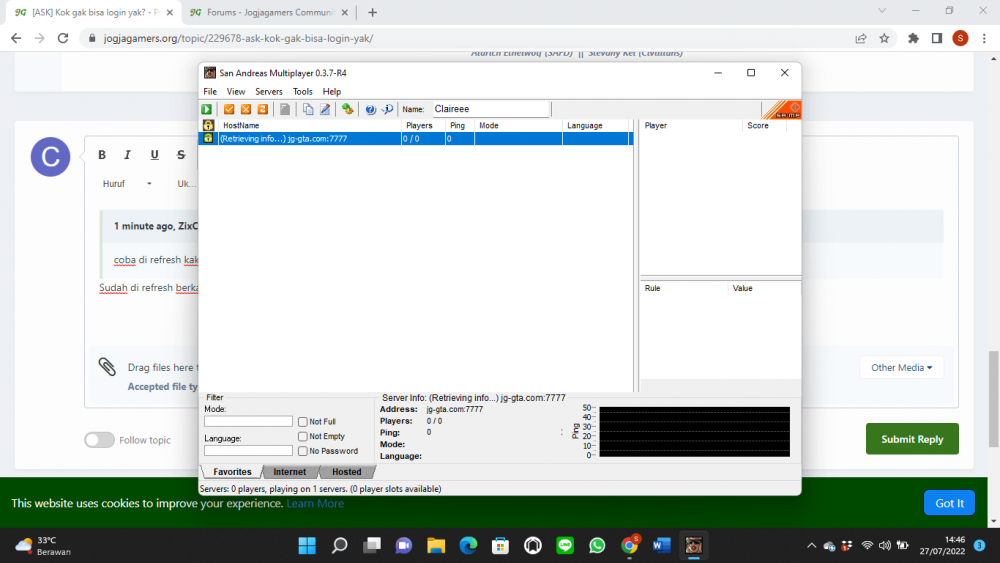1000x563 pixels.
Task: Click the blue Help question mark icon
Action: pyautogui.click(x=371, y=110)
